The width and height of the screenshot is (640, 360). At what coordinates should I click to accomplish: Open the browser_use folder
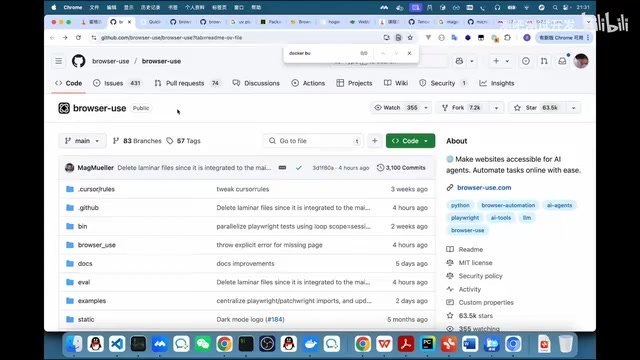coord(97,245)
